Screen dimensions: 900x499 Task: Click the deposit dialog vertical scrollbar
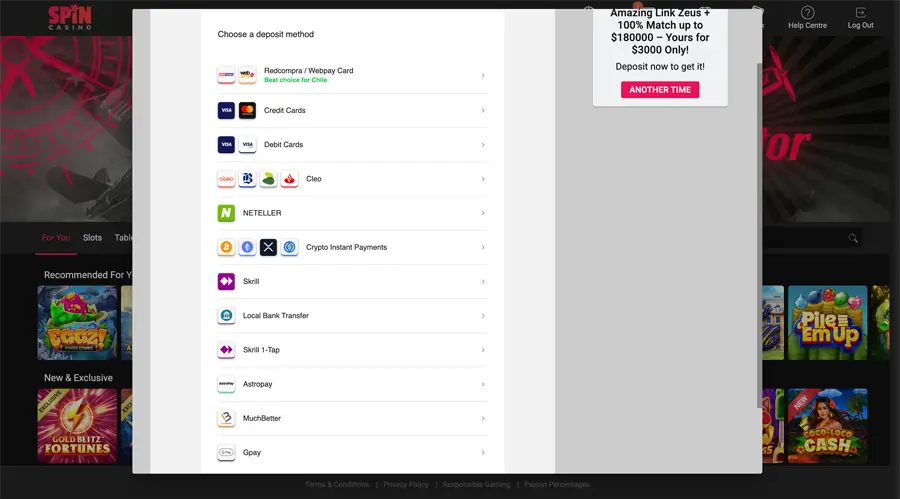pos(759,235)
